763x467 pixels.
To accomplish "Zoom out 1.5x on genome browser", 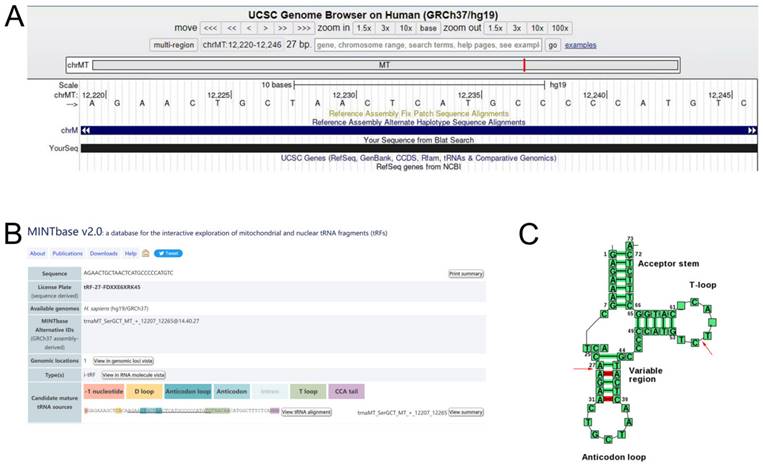I will tap(495, 28).
